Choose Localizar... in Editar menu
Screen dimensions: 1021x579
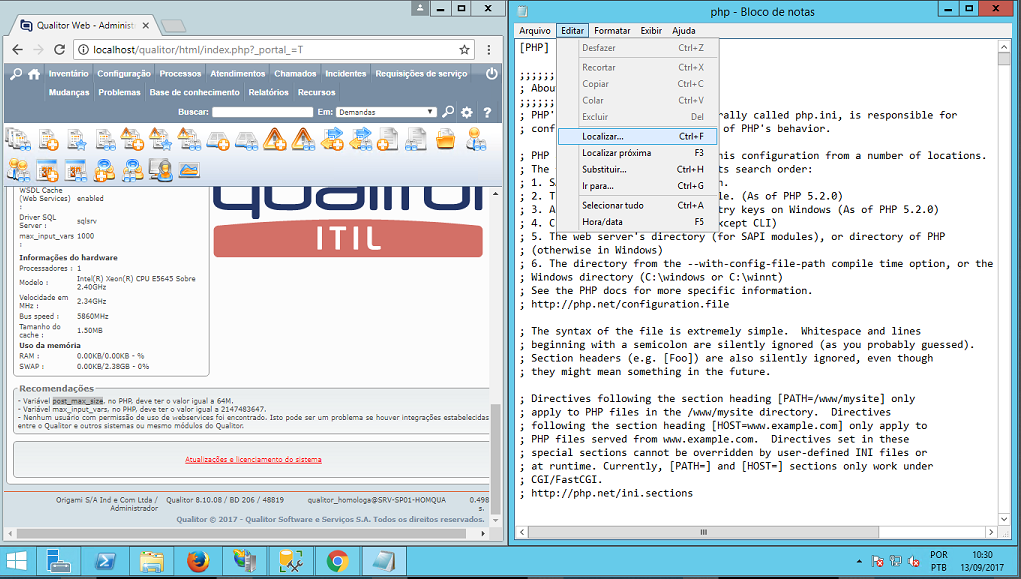click(x=637, y=136)
